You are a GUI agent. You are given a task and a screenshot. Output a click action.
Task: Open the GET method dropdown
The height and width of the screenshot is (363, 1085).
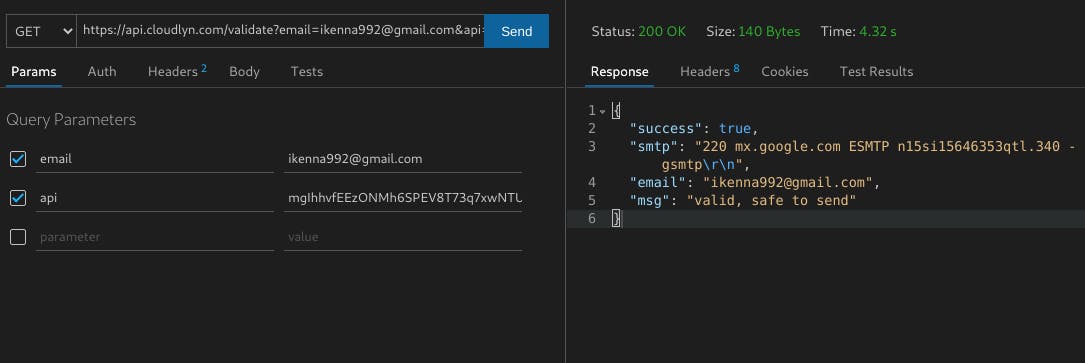click(41, 31)
